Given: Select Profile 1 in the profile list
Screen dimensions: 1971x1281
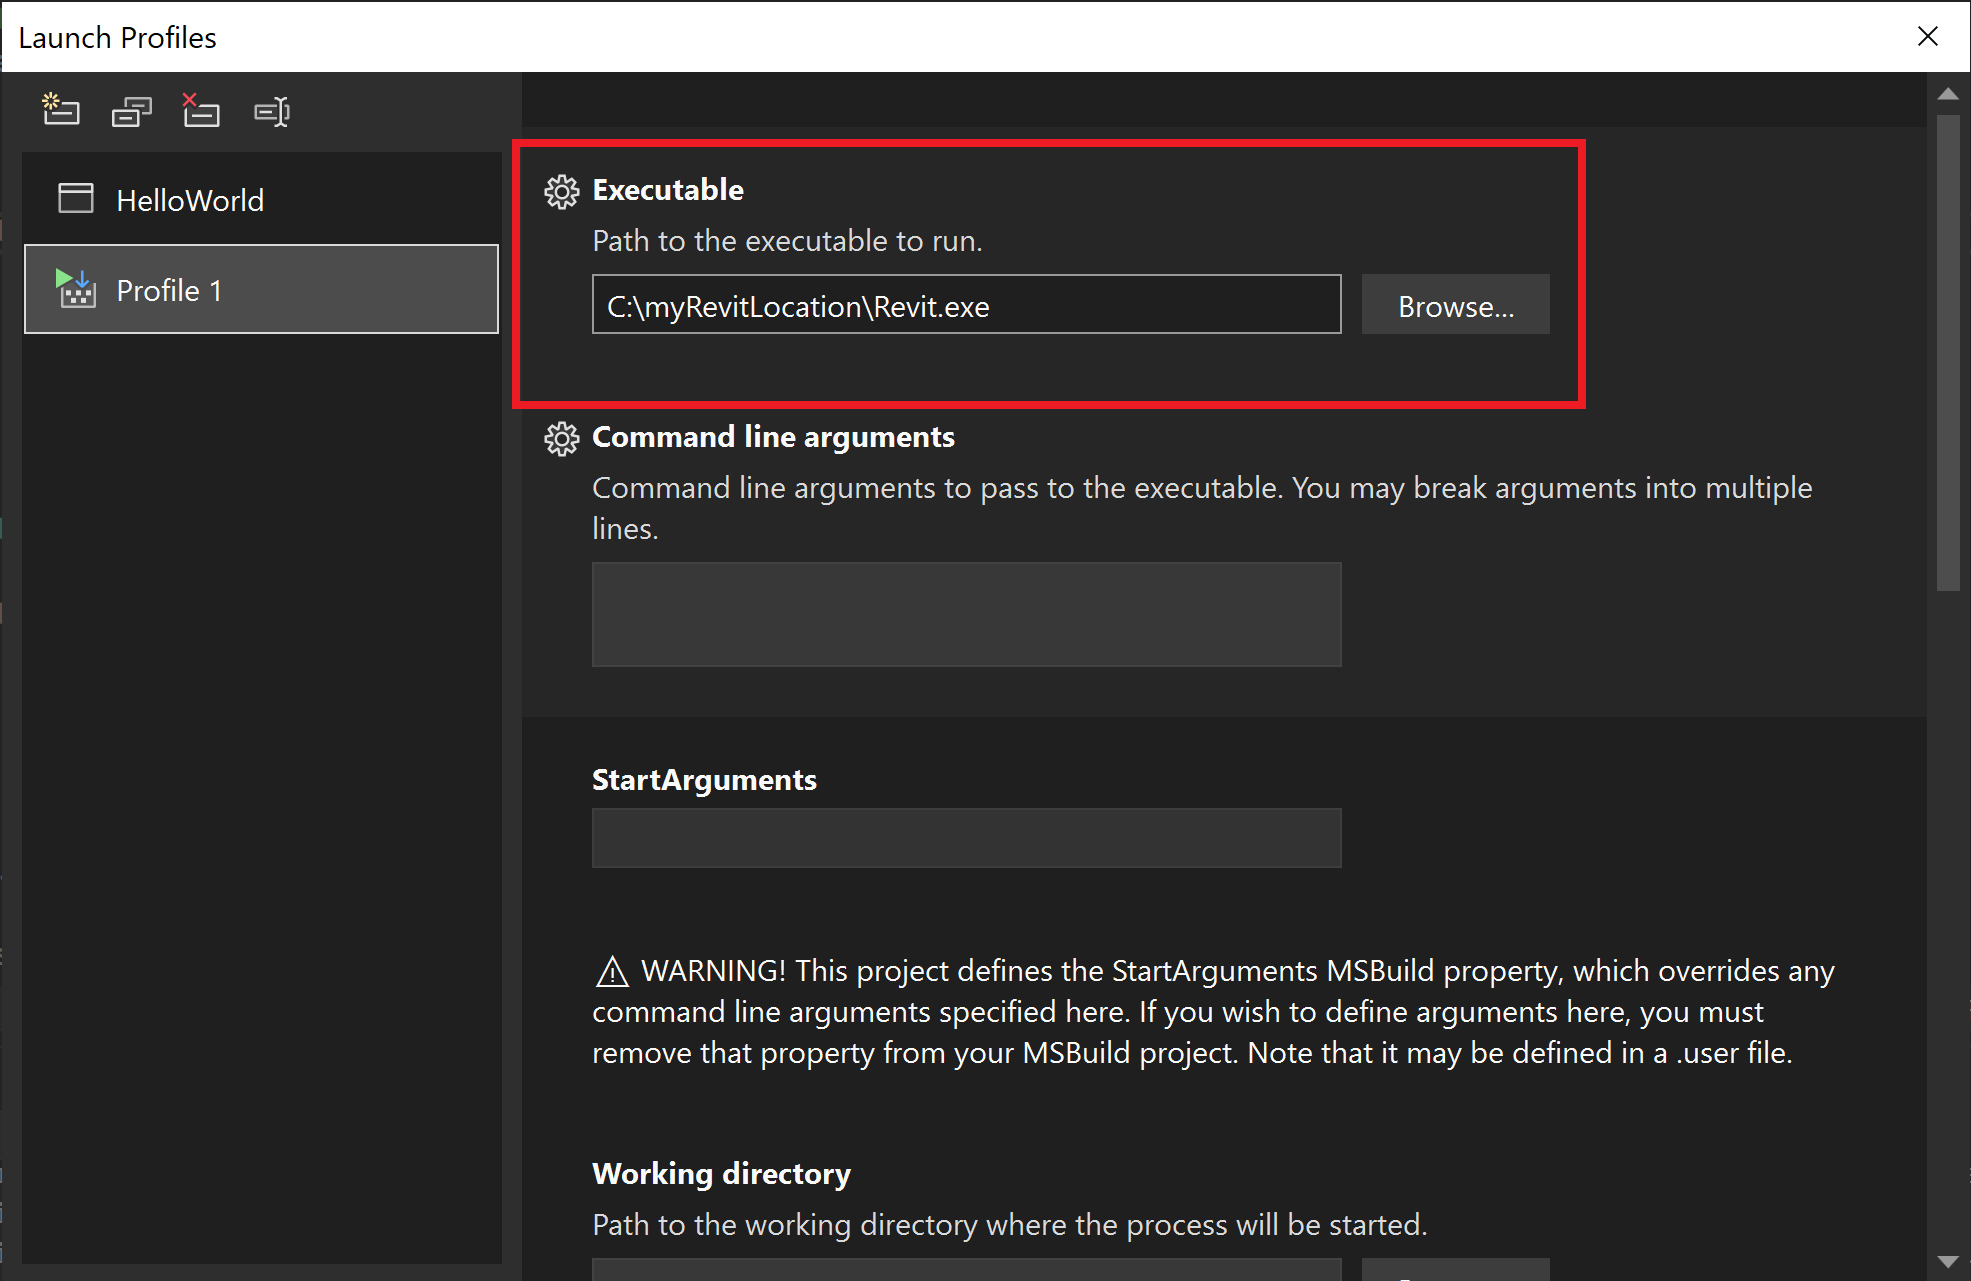Looking at the screenshot, I should [x=261, y=290].
